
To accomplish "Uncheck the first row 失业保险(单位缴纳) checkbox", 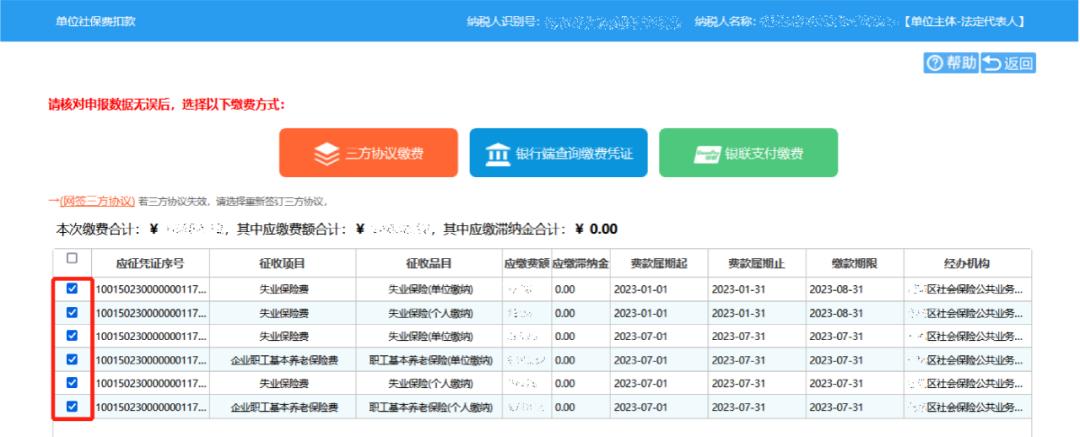I will tap(71, 288).
